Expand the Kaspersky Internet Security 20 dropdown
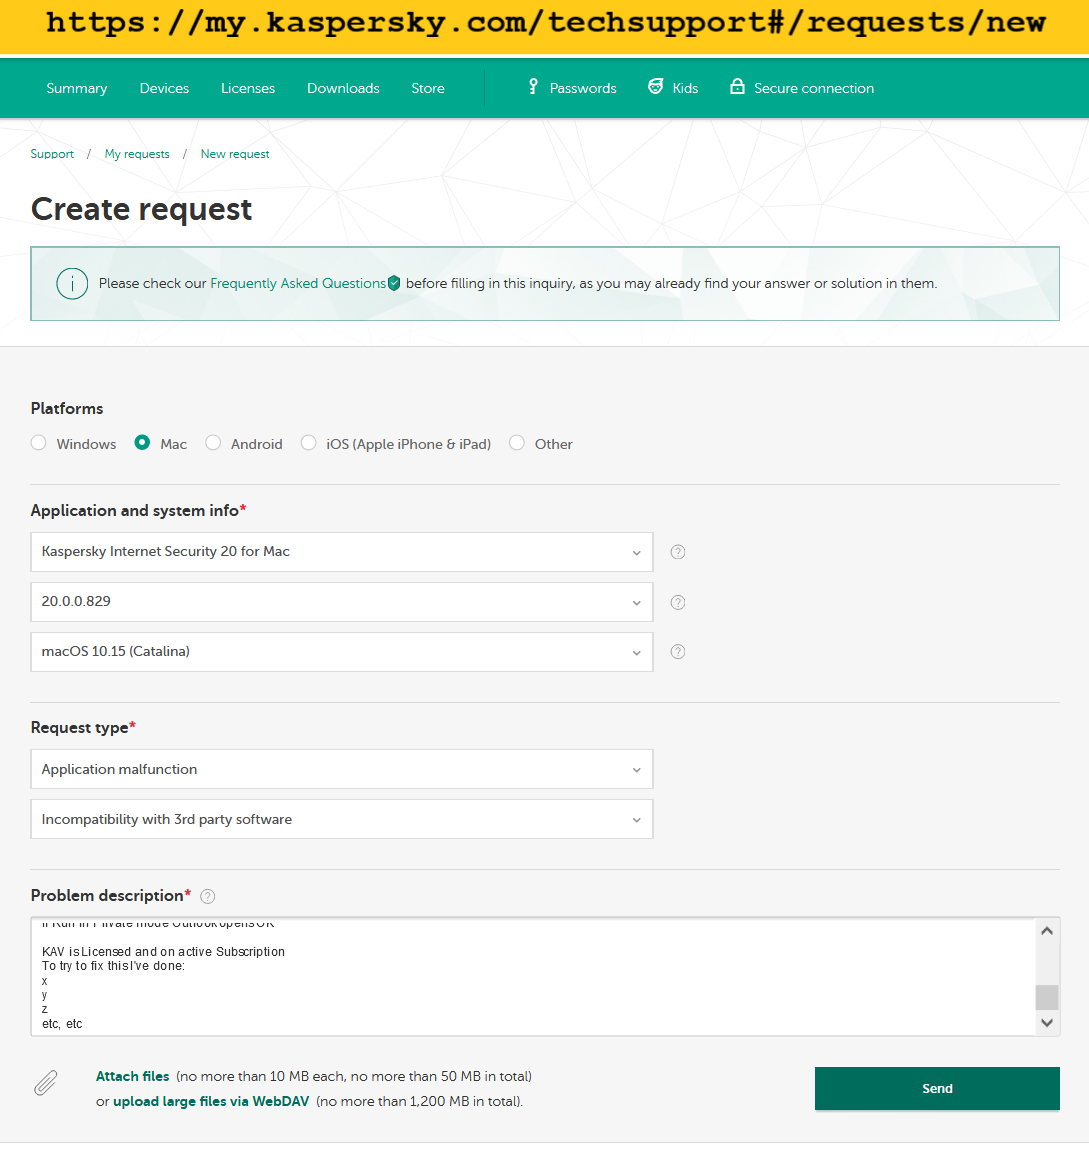The width and height of the screenshot is (1089, 1161). point(342,552)
